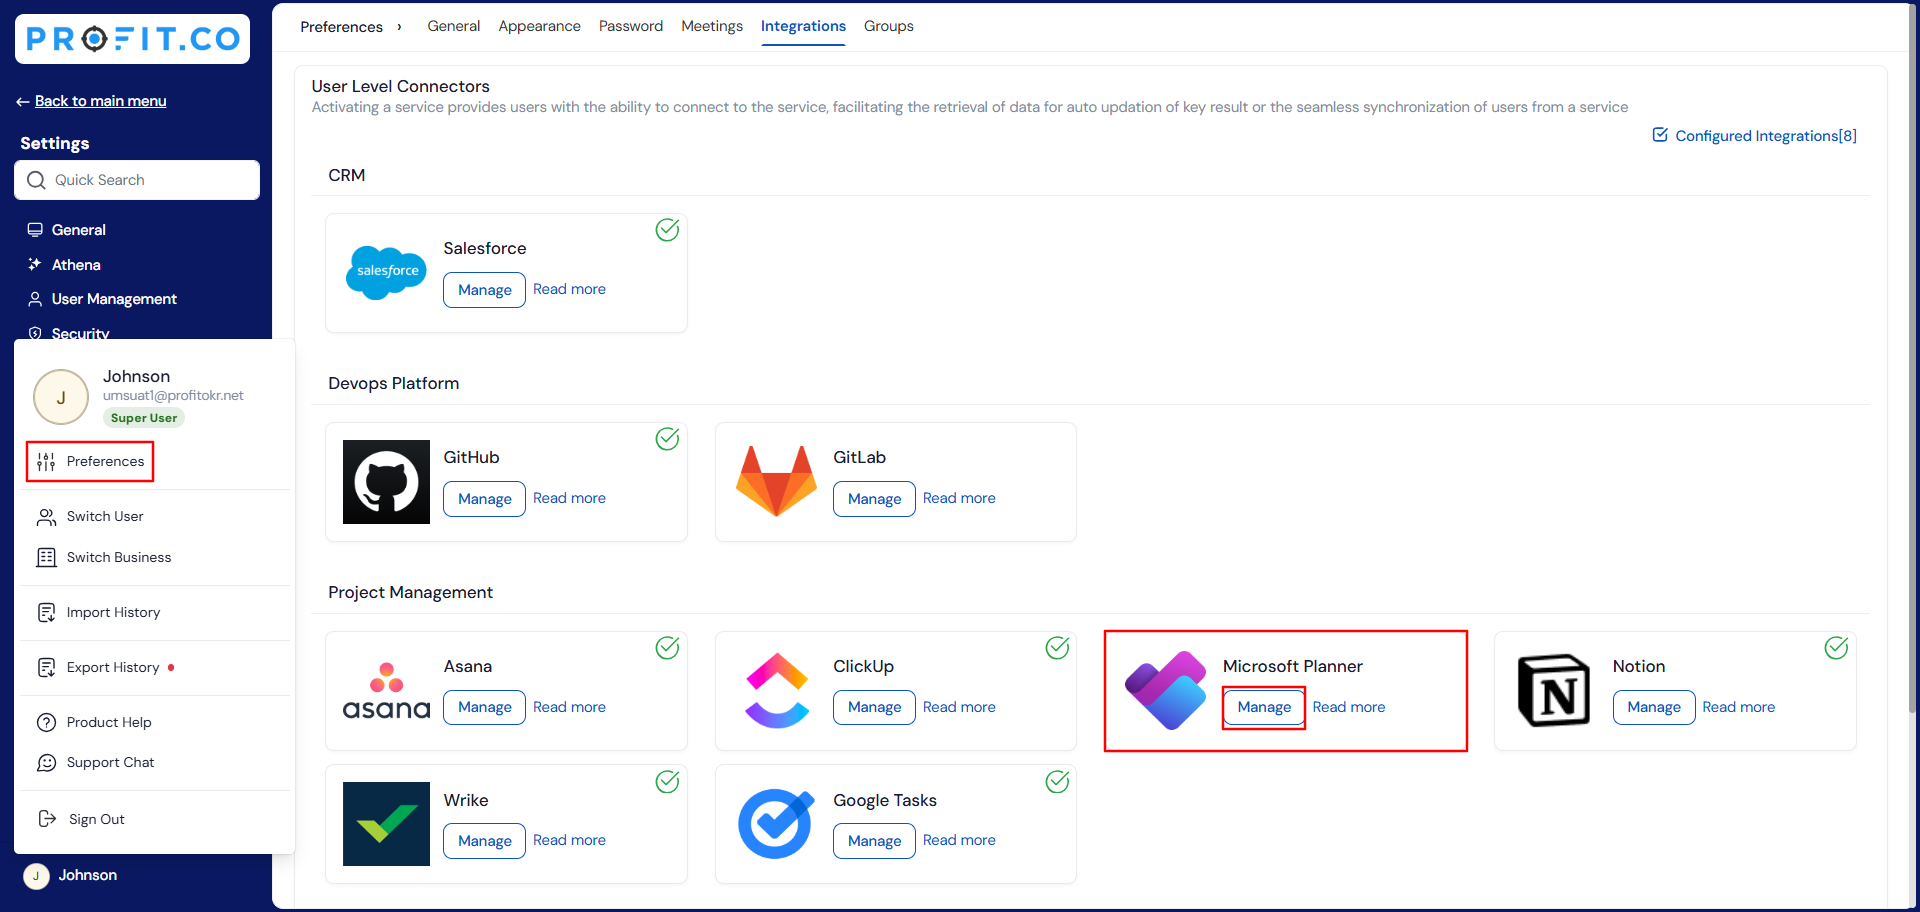The height and width of the screenshot is (912, 1920).
Task: Click the Preferences breadcrumb
Action: point(341,27)
